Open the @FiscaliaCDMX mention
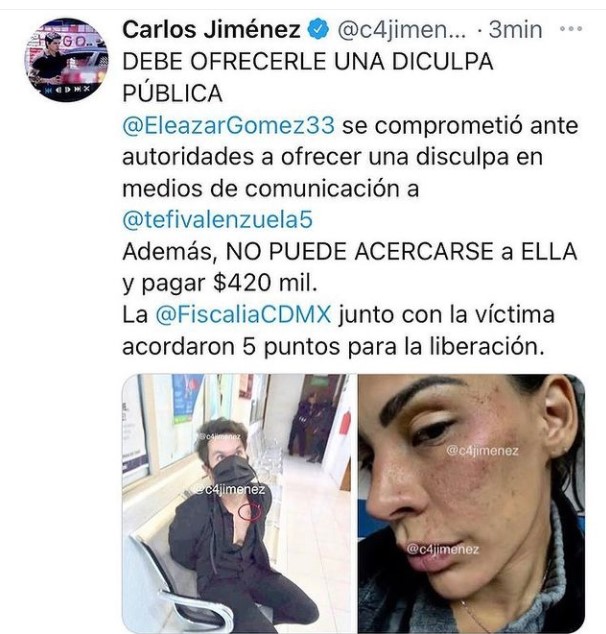This screenshot has height=634, width=606. coord(243,314)
